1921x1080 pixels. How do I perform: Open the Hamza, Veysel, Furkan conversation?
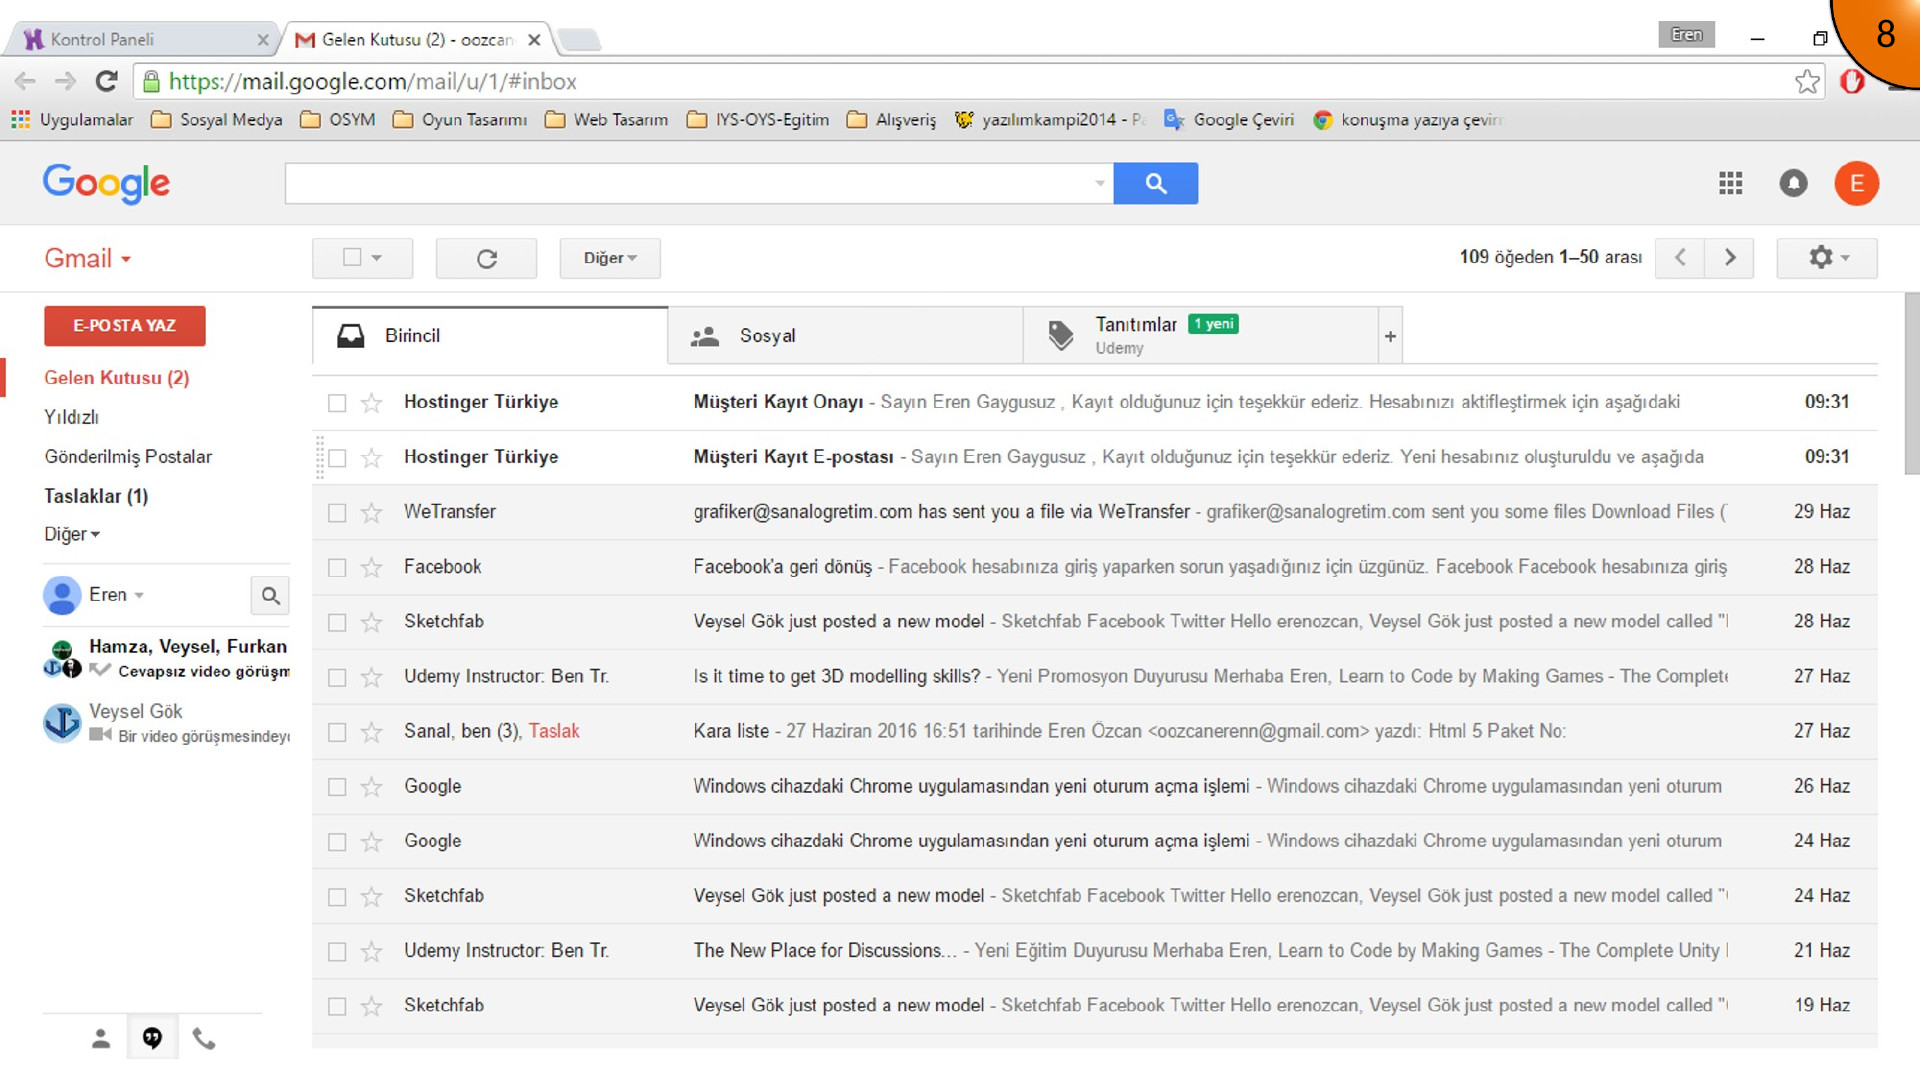tap(166, 658)
